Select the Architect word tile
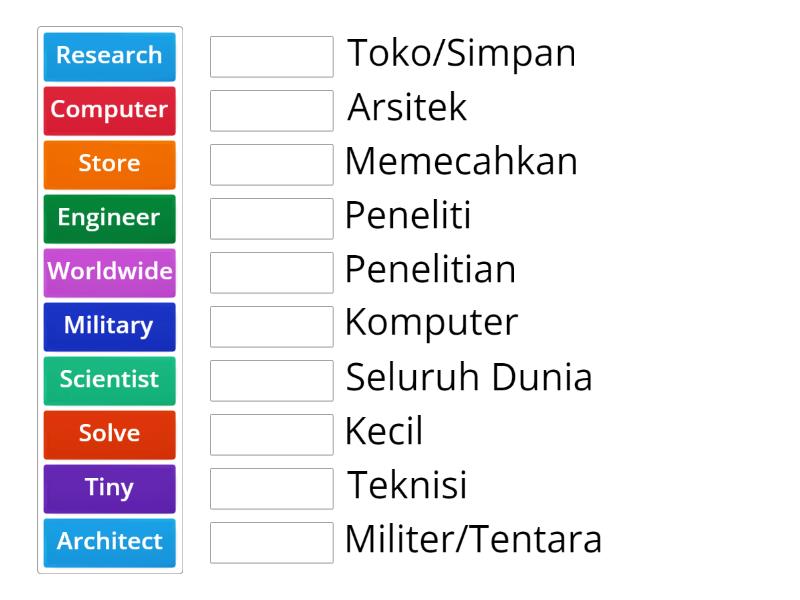This screenshot has height=600, width=800. (109, 543)
